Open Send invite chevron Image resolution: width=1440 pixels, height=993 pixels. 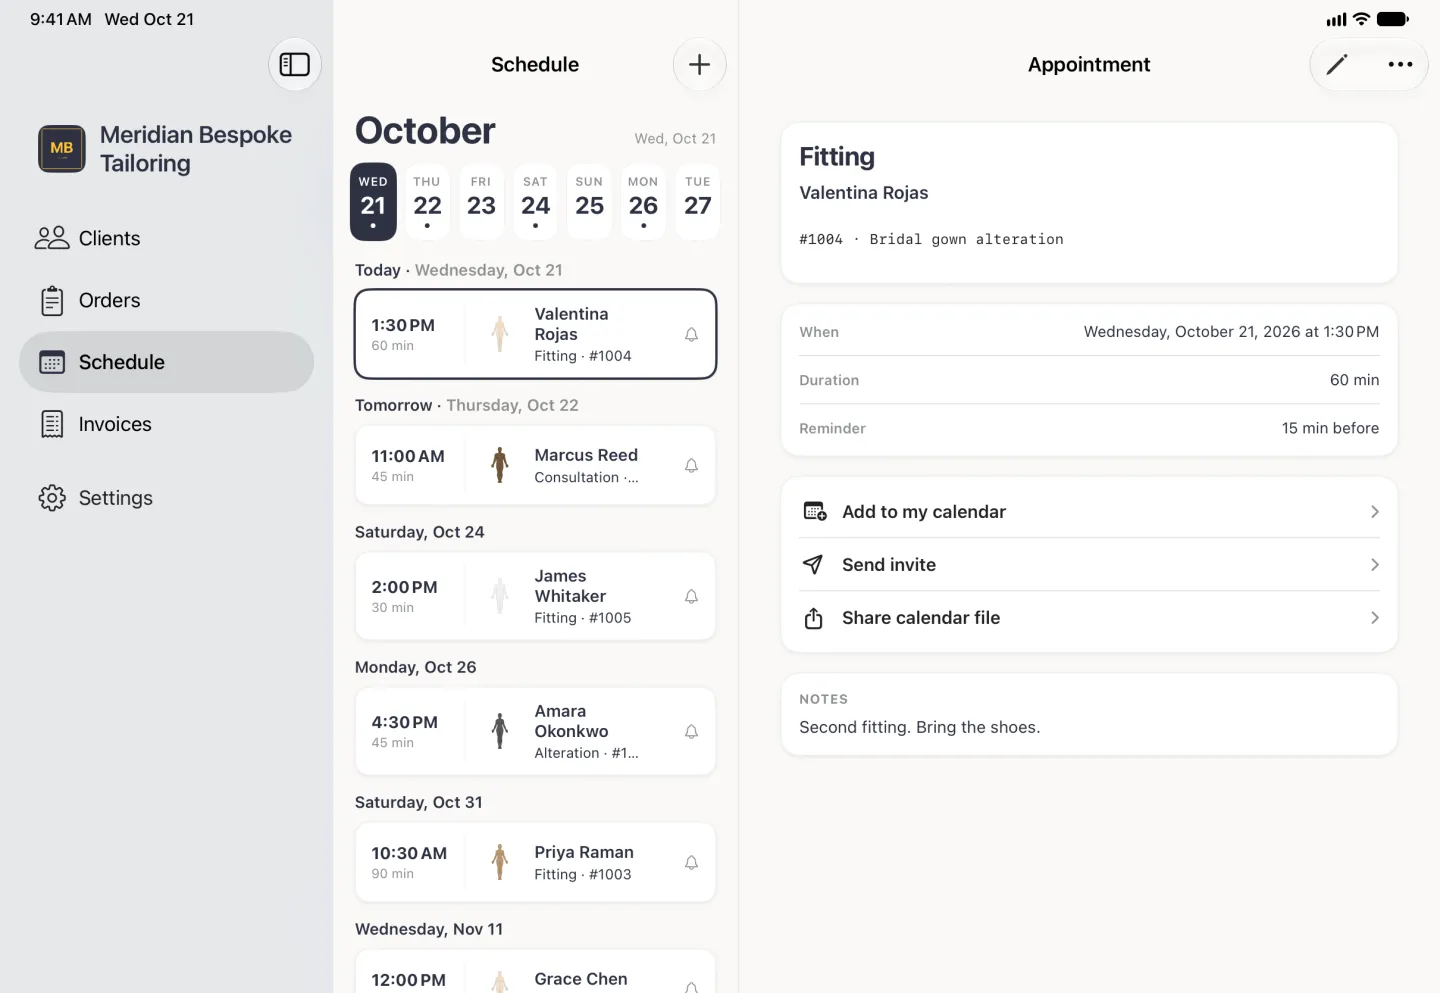pos(1375,565)
